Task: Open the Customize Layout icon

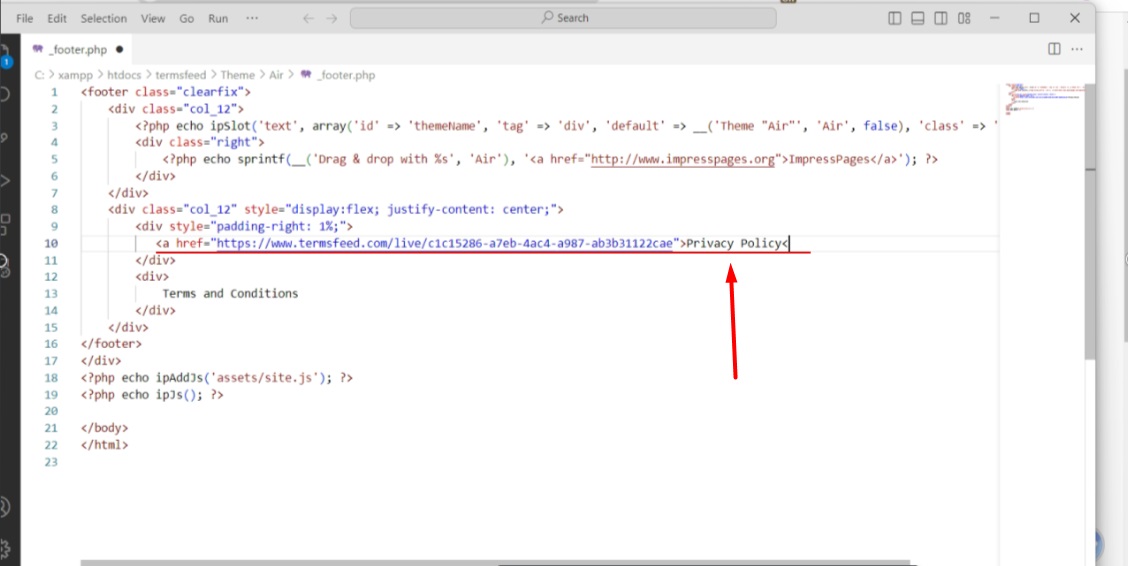Action: 964,19
